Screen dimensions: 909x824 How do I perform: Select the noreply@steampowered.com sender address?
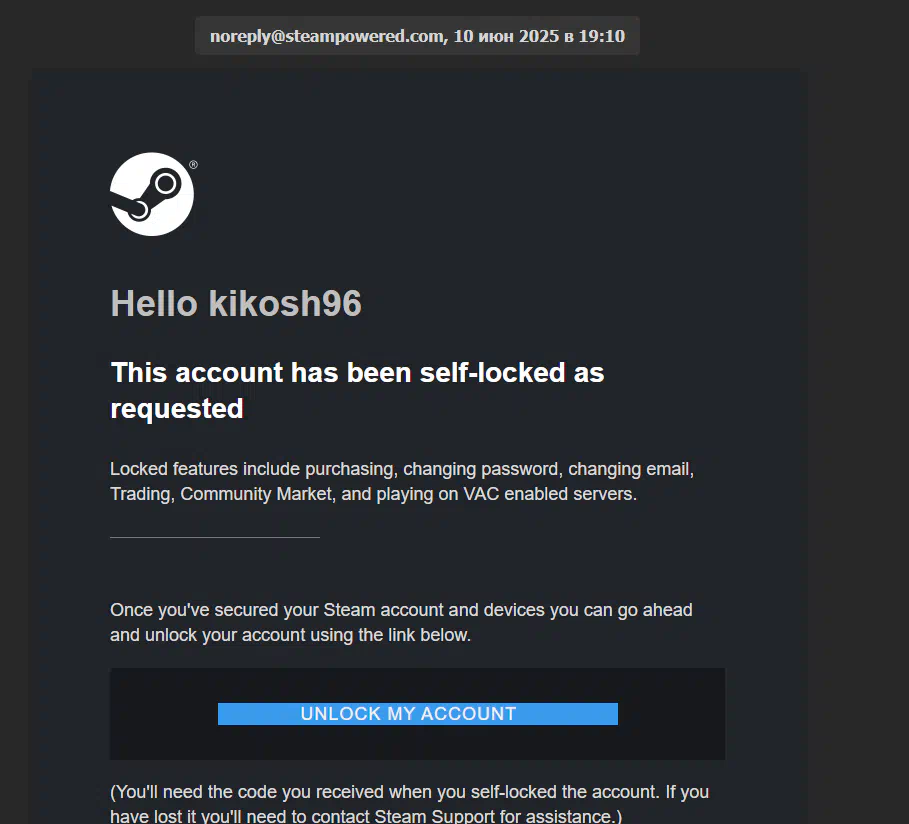click(x=326, y=36)
